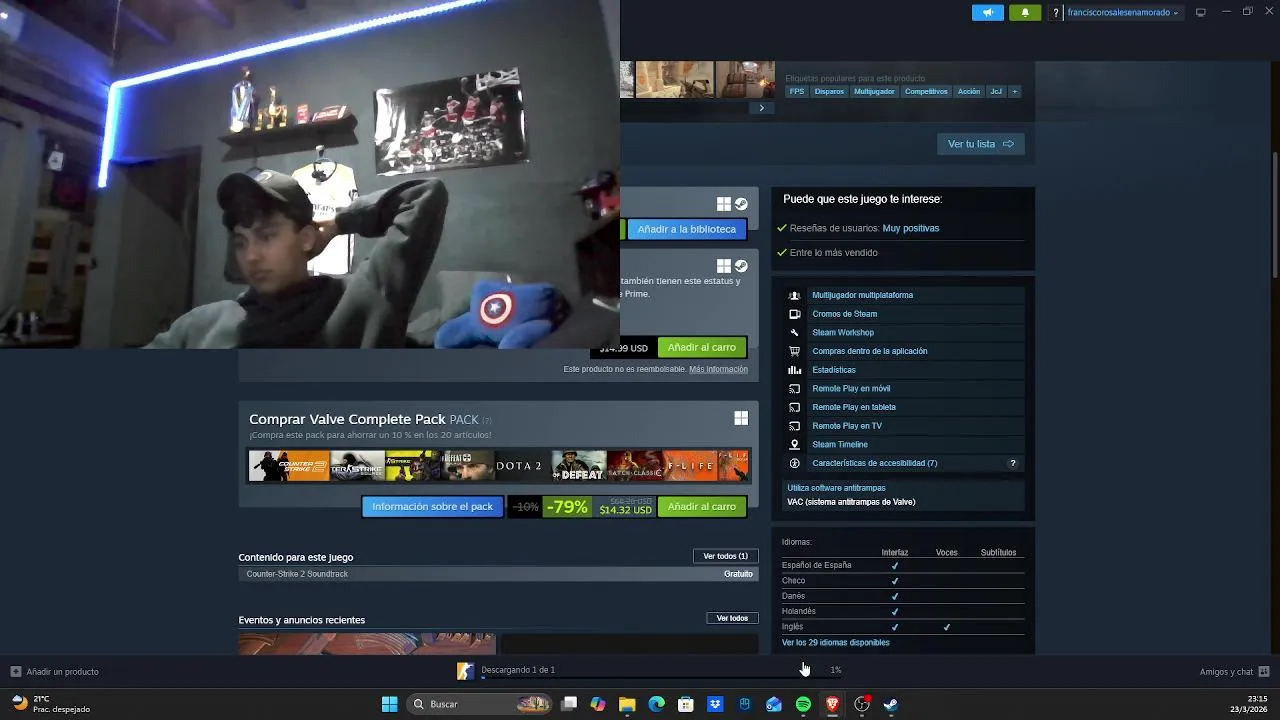Open the Muy positivas user reviews link

point(910,228)
